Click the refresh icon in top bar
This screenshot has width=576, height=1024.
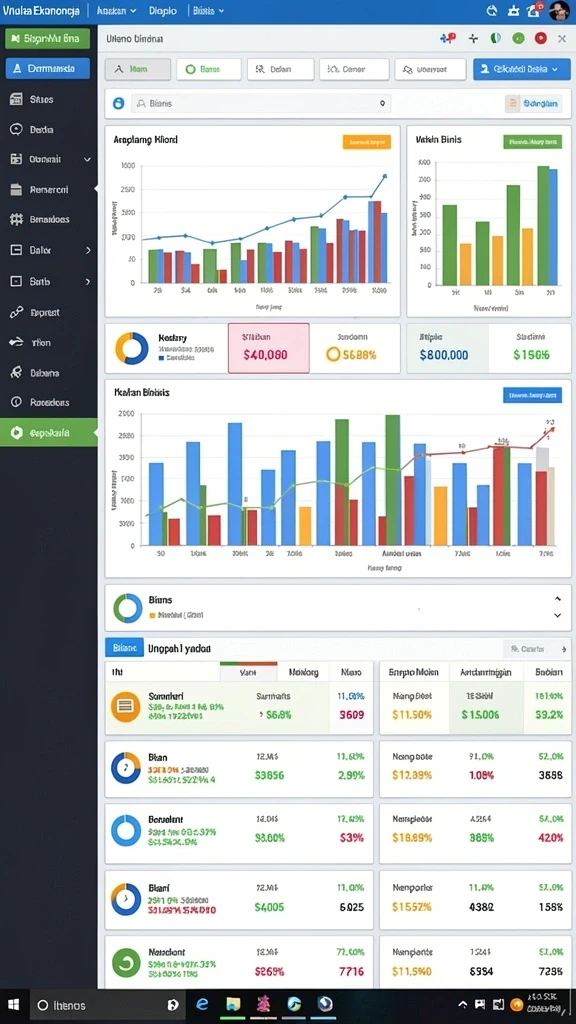click(492, 10)
